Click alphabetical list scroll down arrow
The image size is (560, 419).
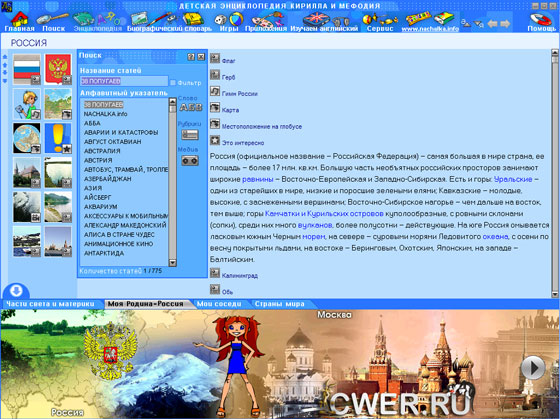point(172,263)
